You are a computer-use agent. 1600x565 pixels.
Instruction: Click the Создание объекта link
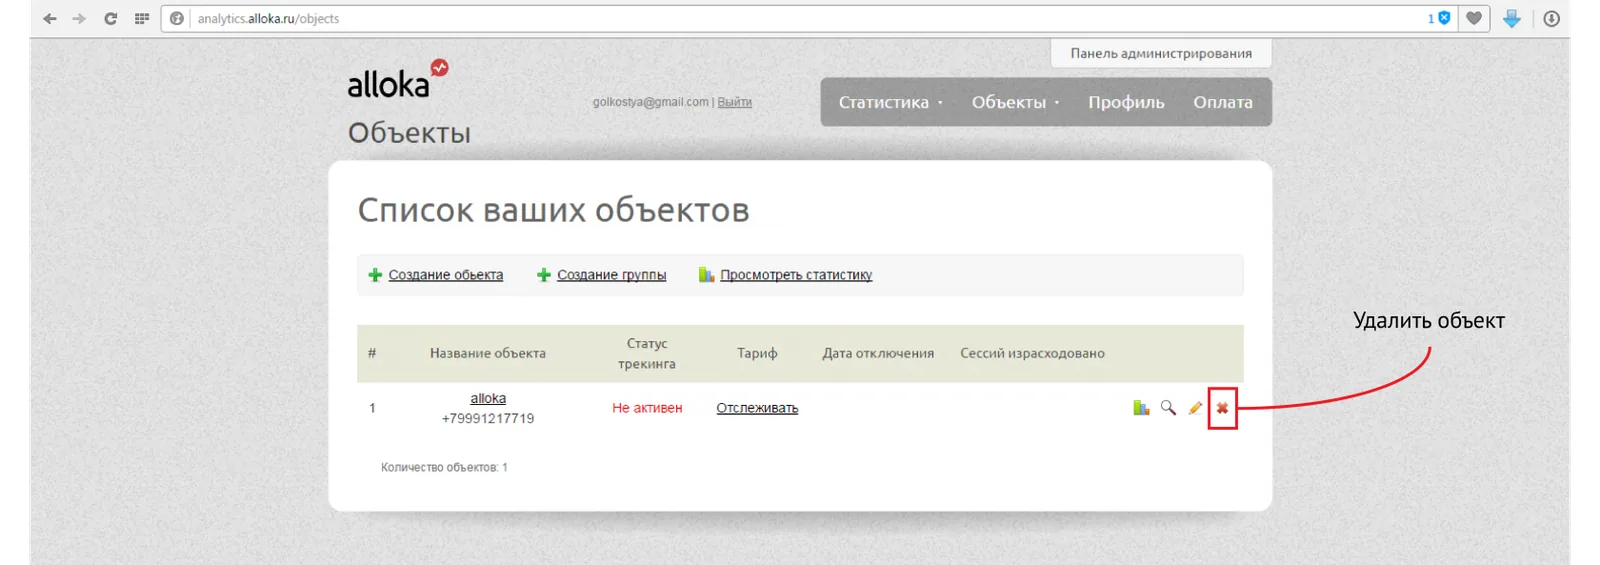[x=446, y=275]
